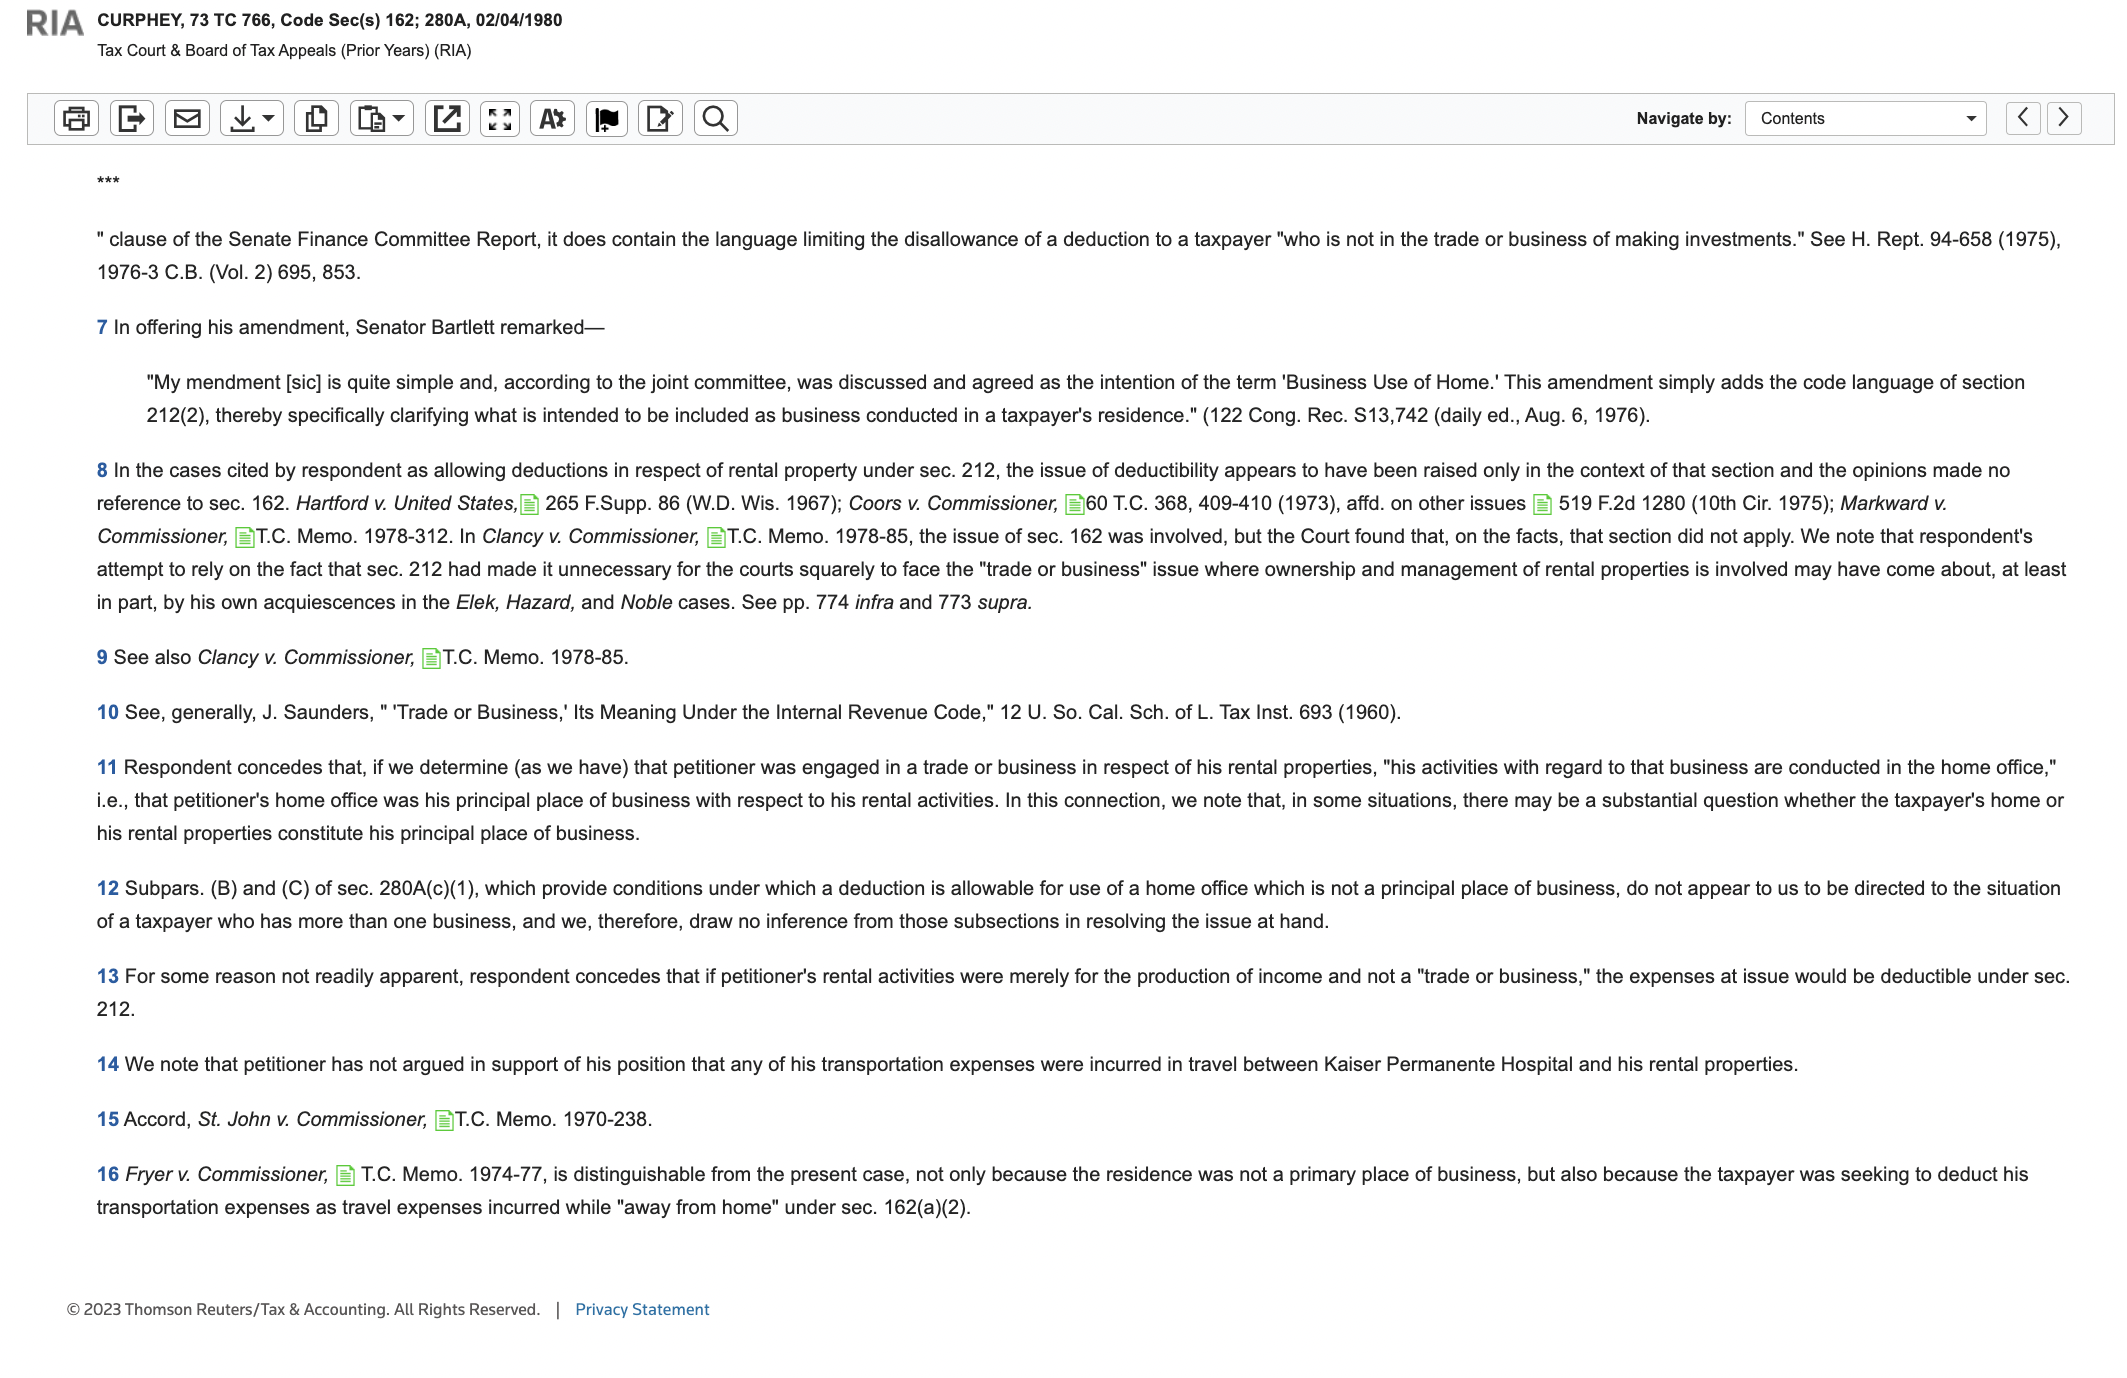Add a flag to this document

(606, 119)
